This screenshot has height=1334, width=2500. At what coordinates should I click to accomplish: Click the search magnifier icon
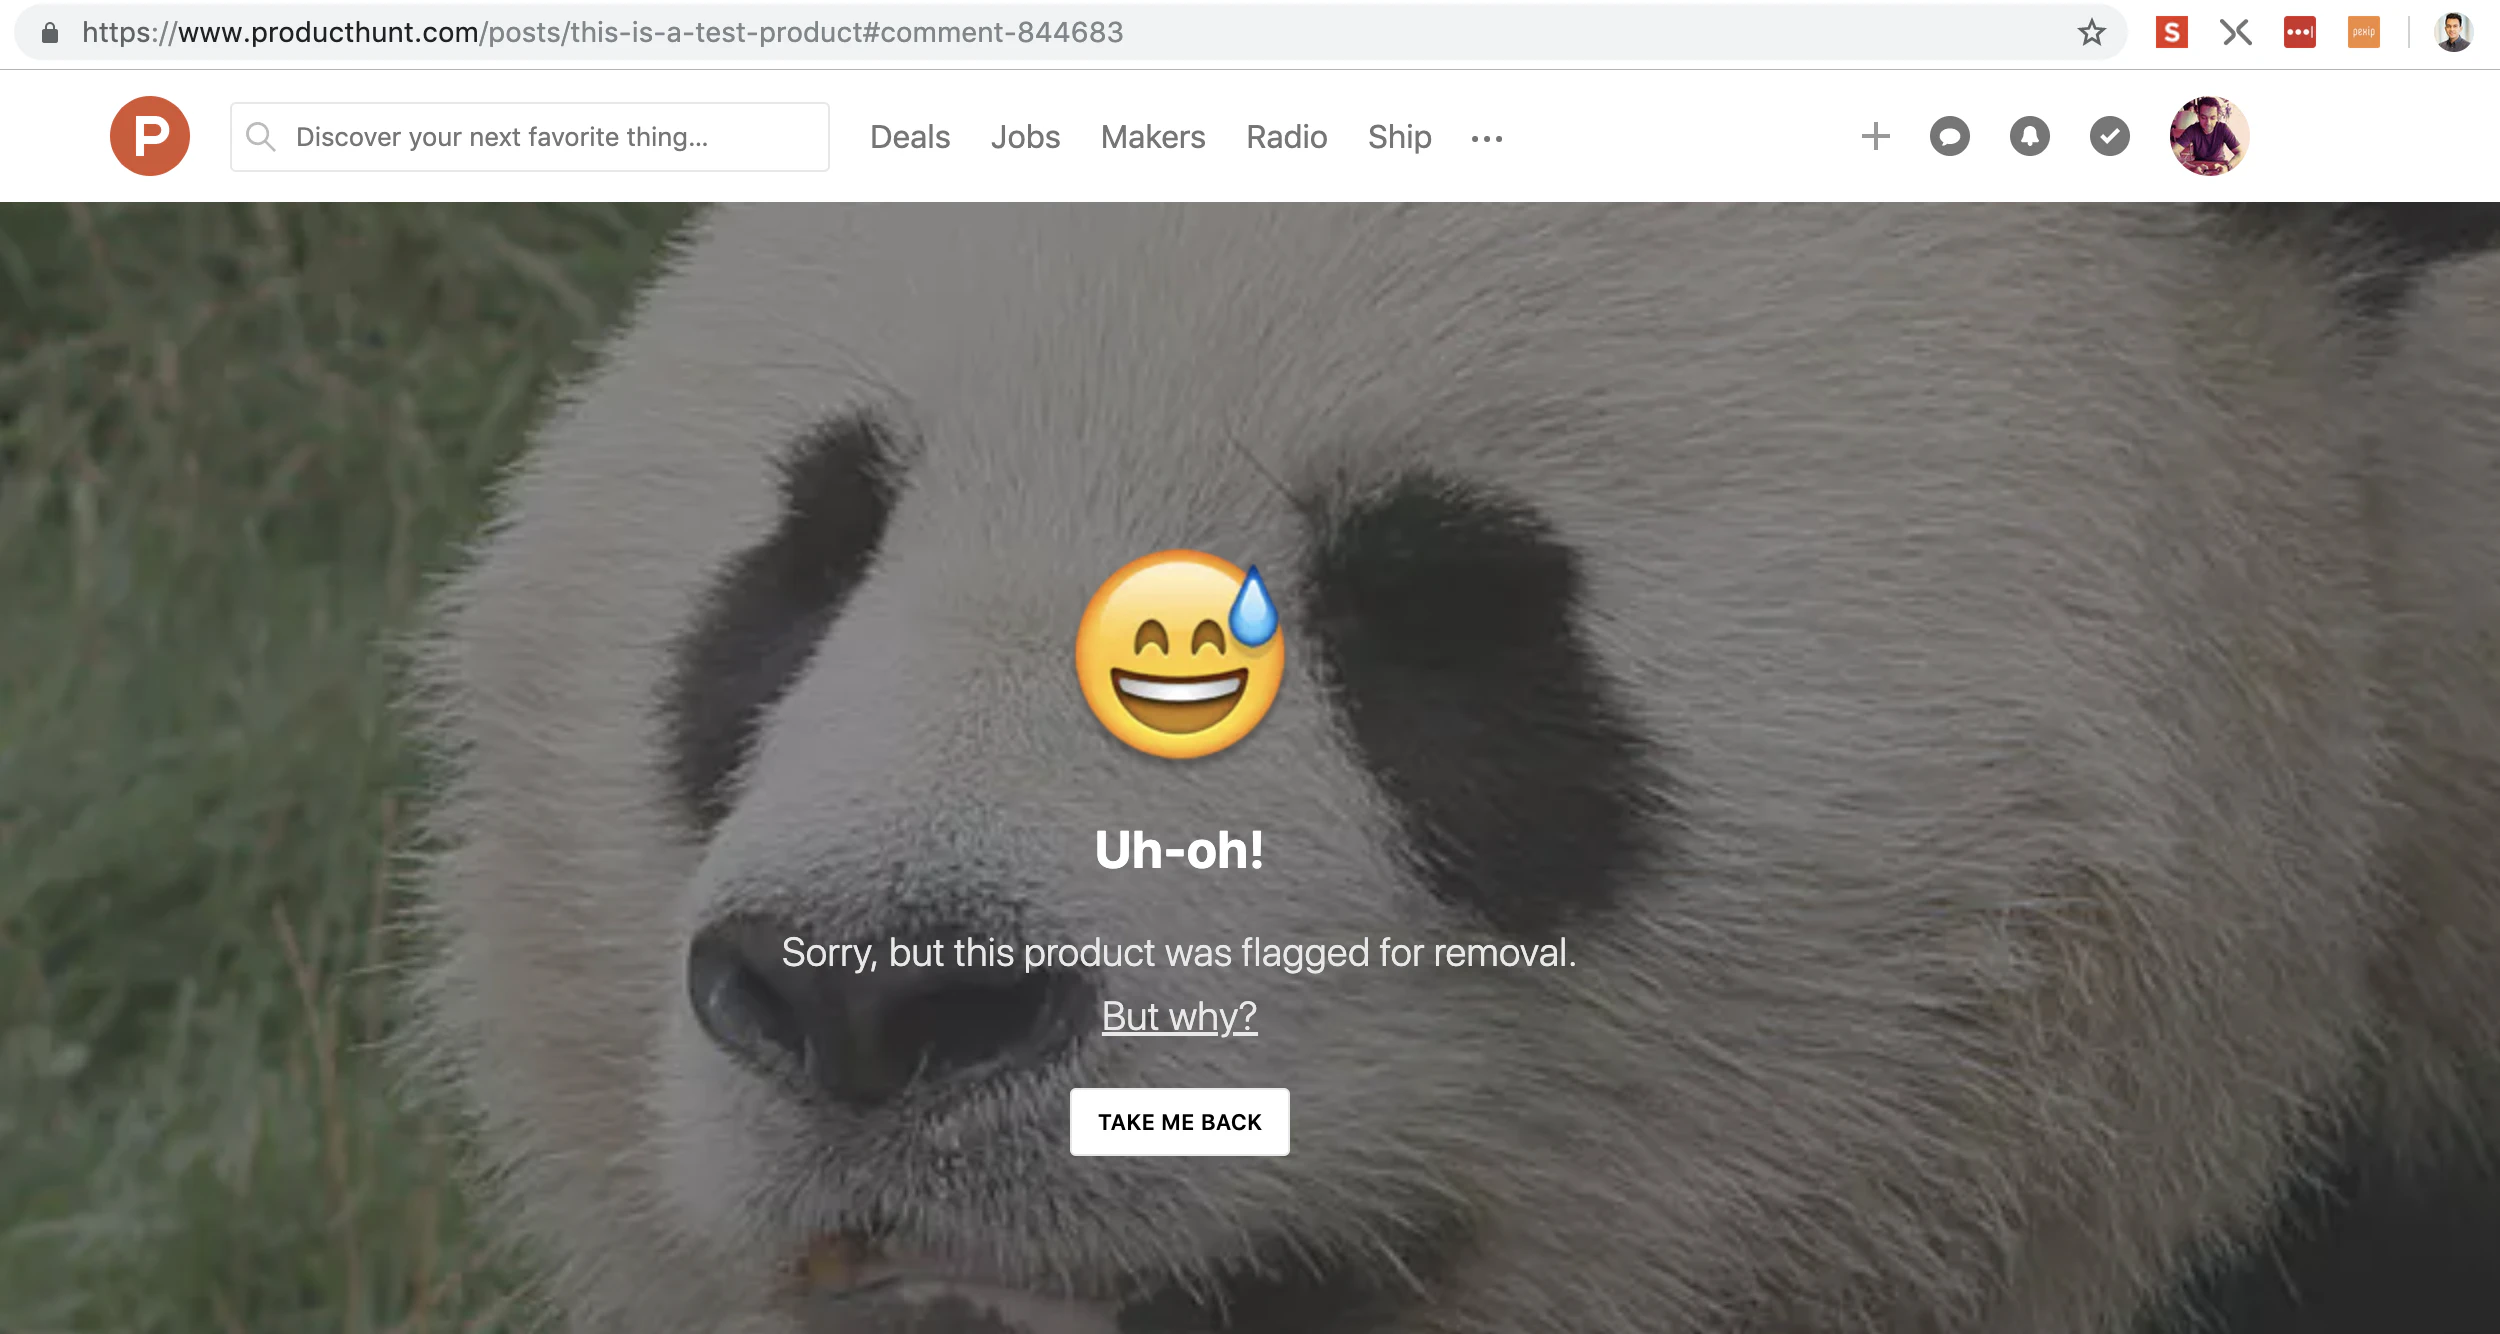[261, 137]
